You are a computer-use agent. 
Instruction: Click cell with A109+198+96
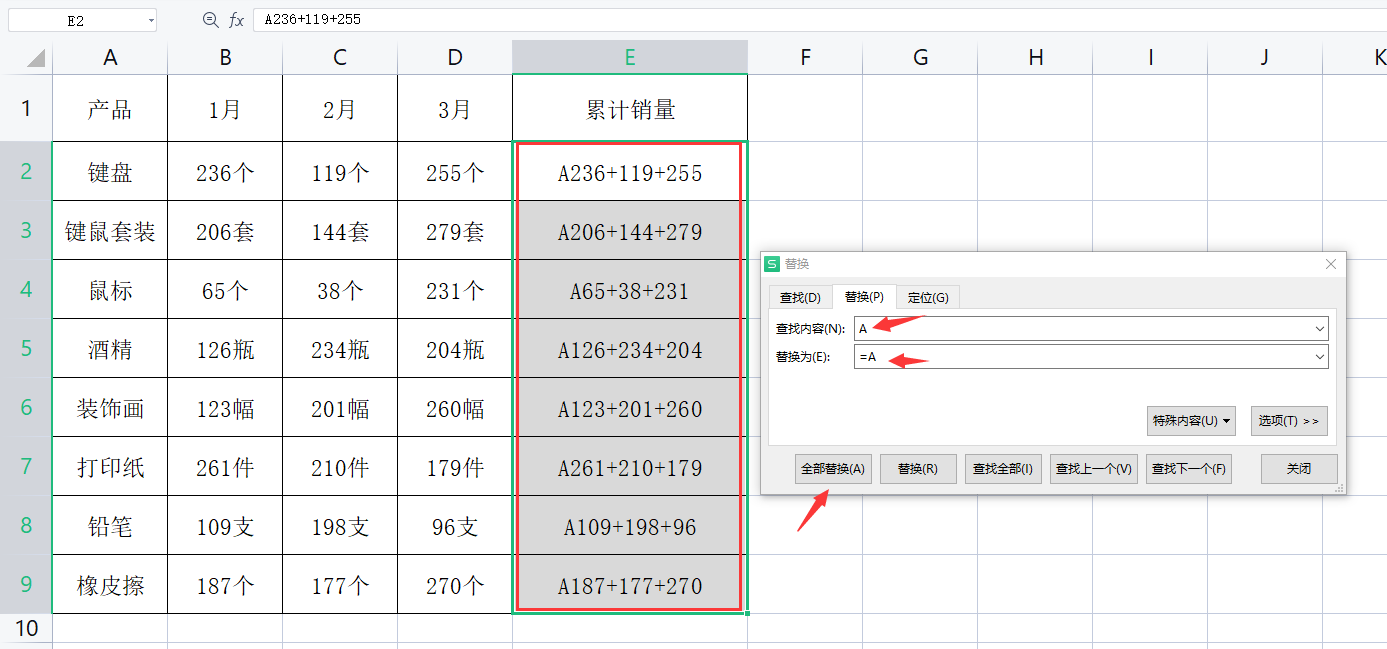(x=630, y=527)
